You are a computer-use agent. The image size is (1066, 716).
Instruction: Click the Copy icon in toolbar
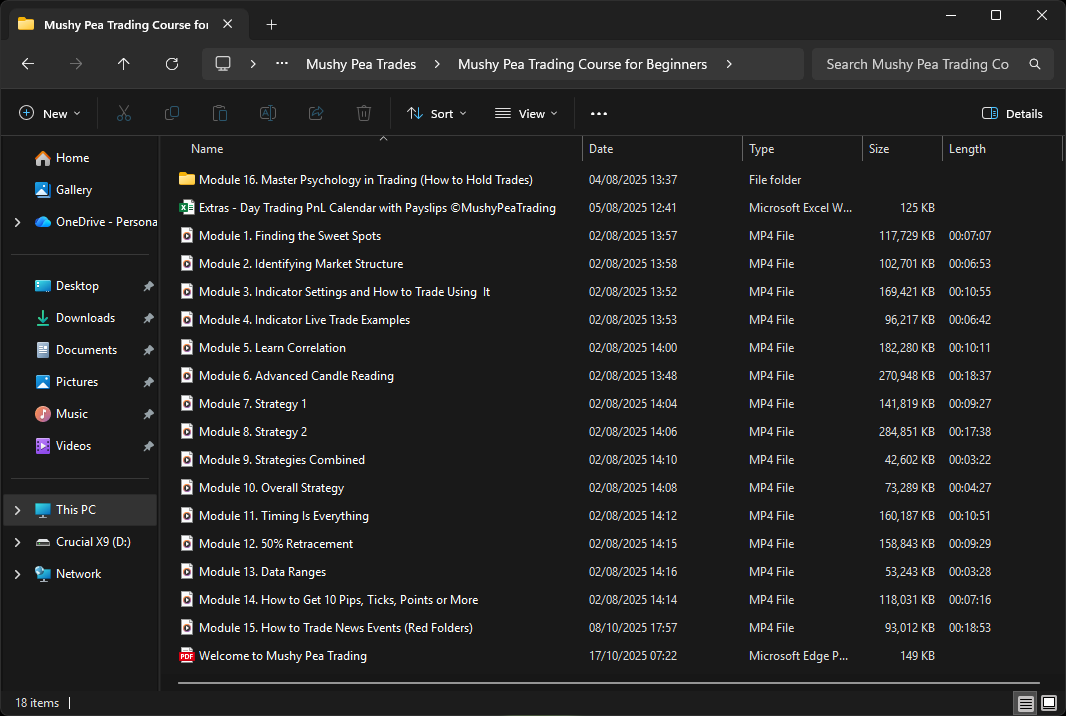click(172, 114)
